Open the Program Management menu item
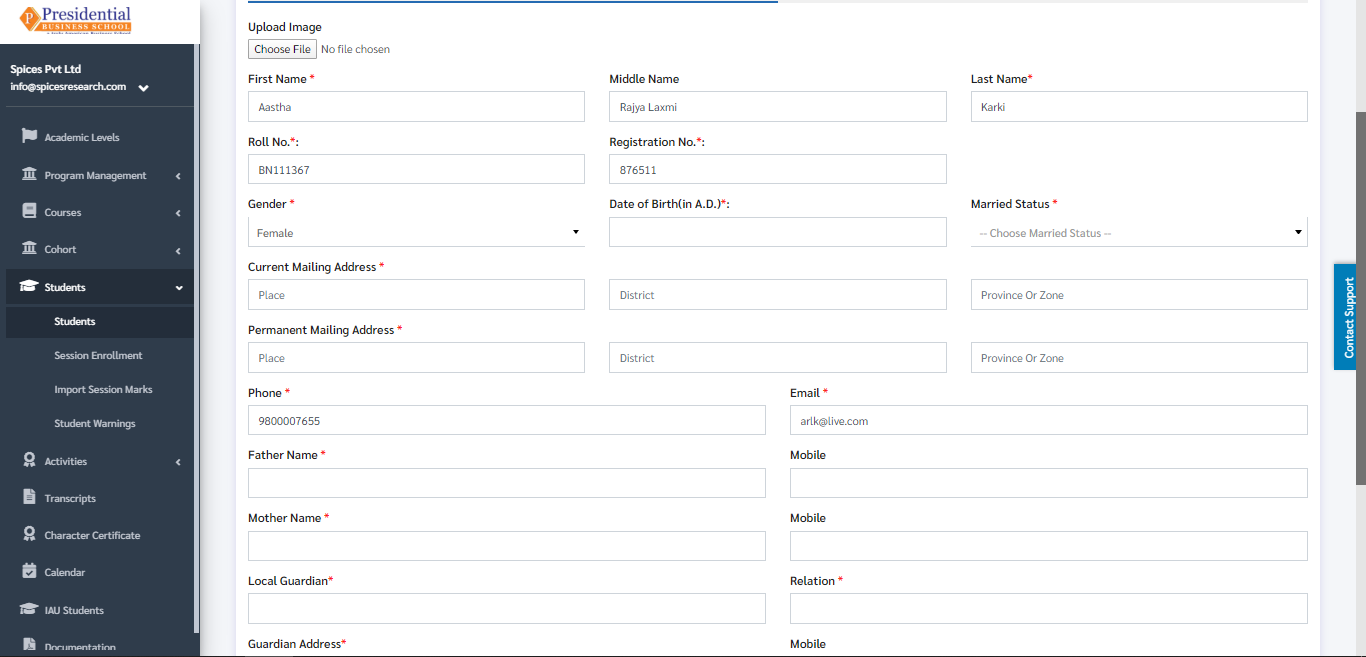The image size is (1366, 657). pyautogui.click(x=95, y=175)
